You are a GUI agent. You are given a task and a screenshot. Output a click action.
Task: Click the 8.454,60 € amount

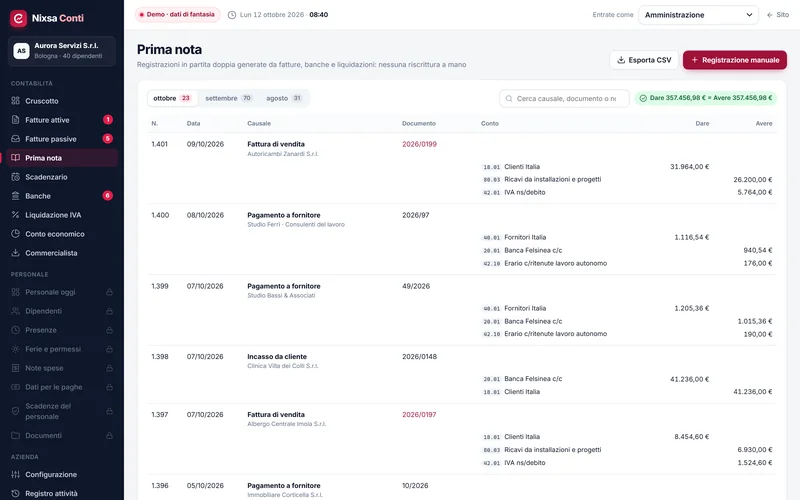(691, 437)
